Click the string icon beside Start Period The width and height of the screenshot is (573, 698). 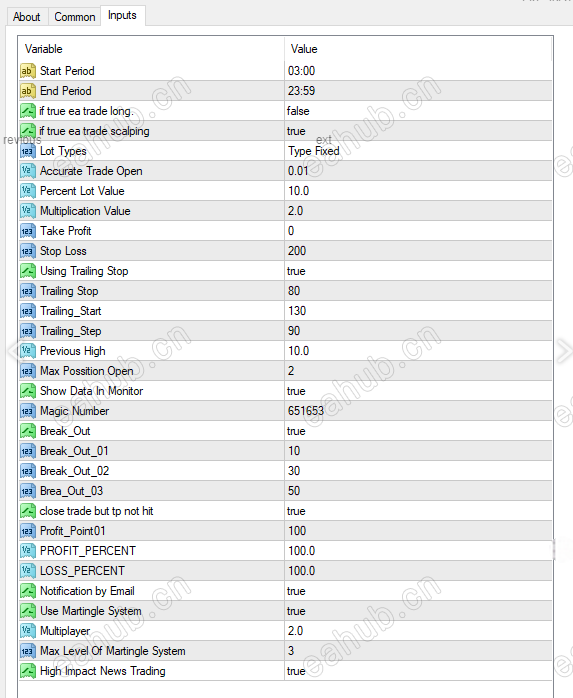(28, 71)
